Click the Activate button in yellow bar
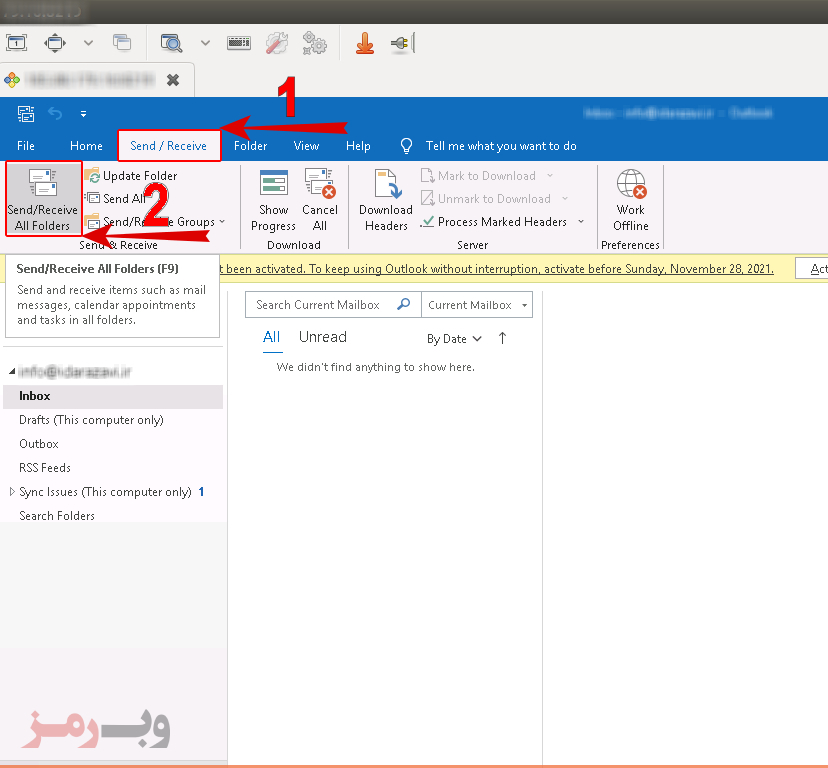828x768 pixels. [812, 269]
